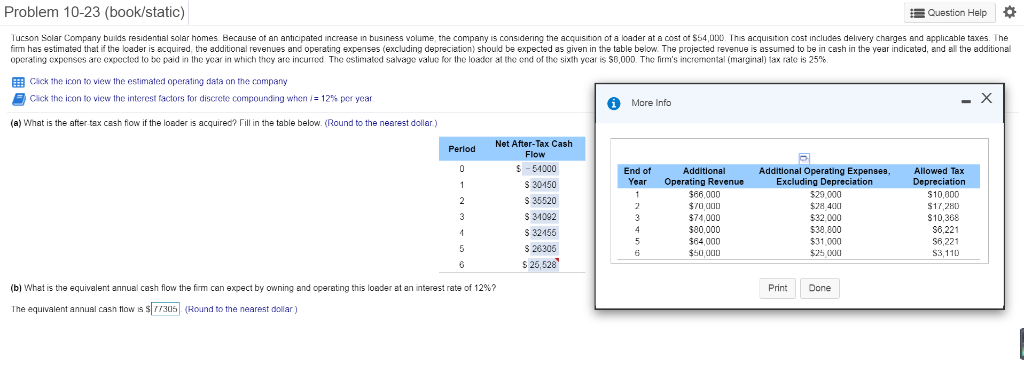Click the $28,400 expenses cell
The height and width of the screenshot is (365, 1024).
825,206
